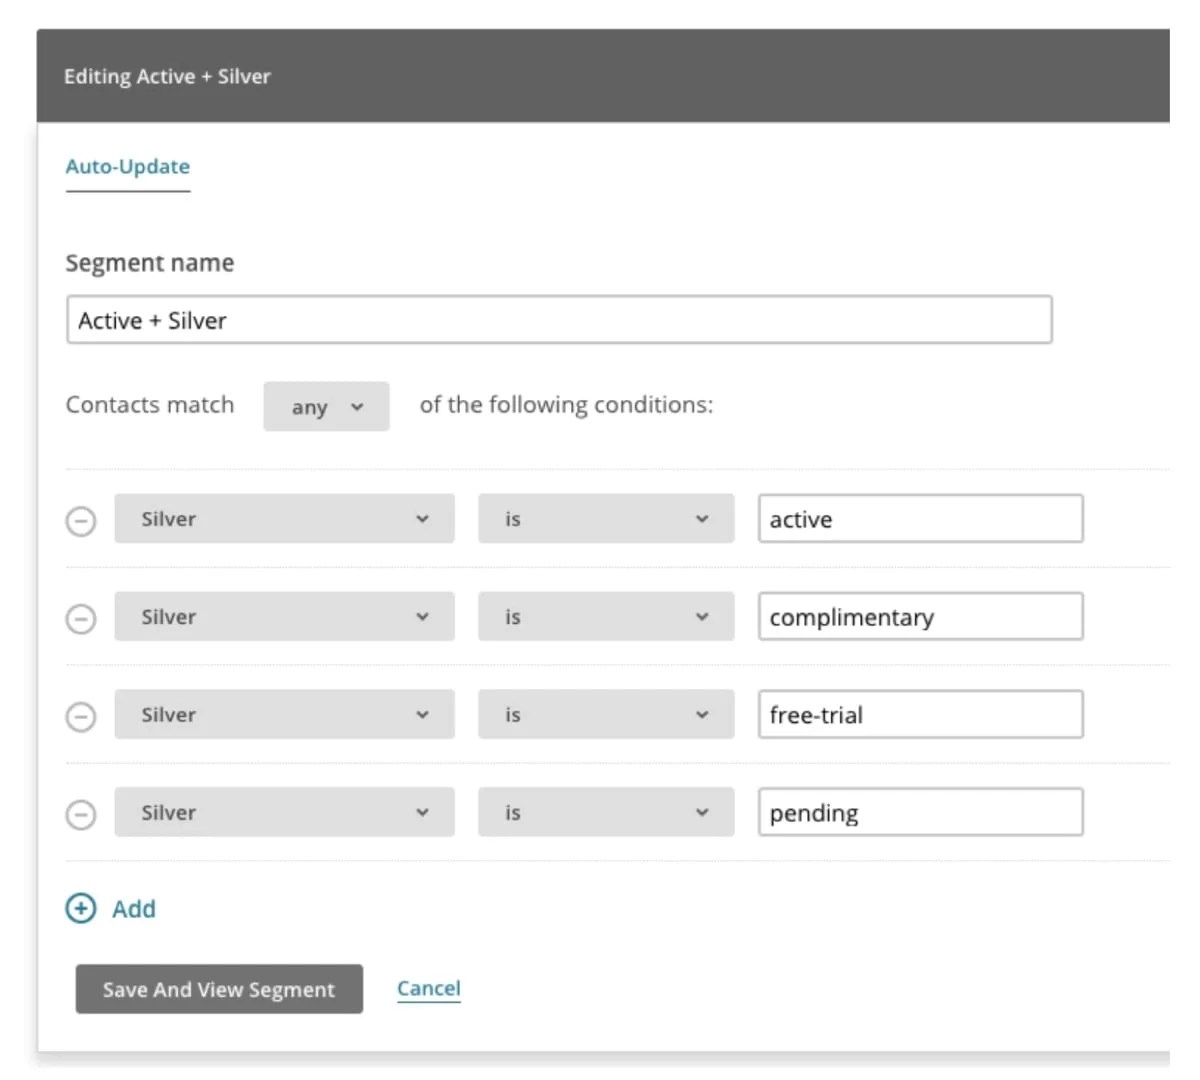
Task: Click the "pending" value input field
Action: (x=920, y=812)
